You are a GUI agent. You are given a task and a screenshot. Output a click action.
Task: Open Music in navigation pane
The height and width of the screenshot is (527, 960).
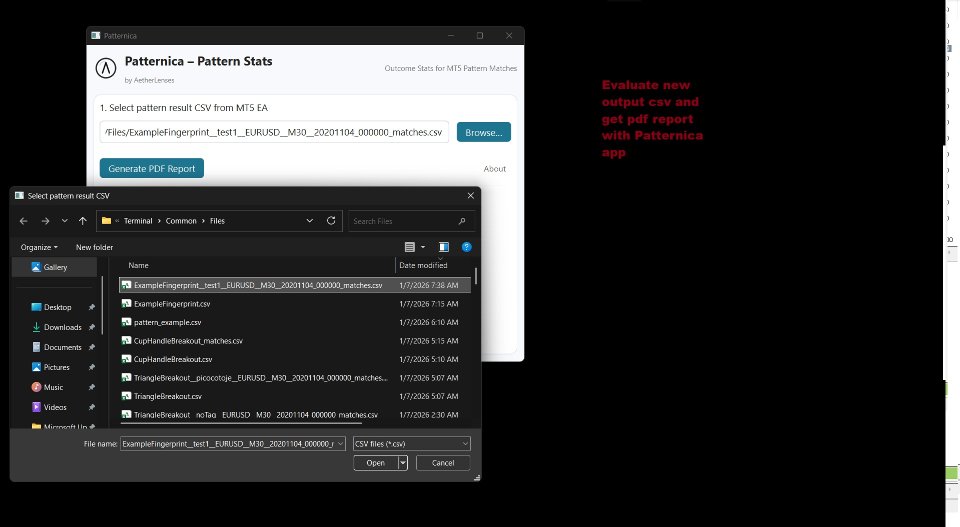point(53,387)
